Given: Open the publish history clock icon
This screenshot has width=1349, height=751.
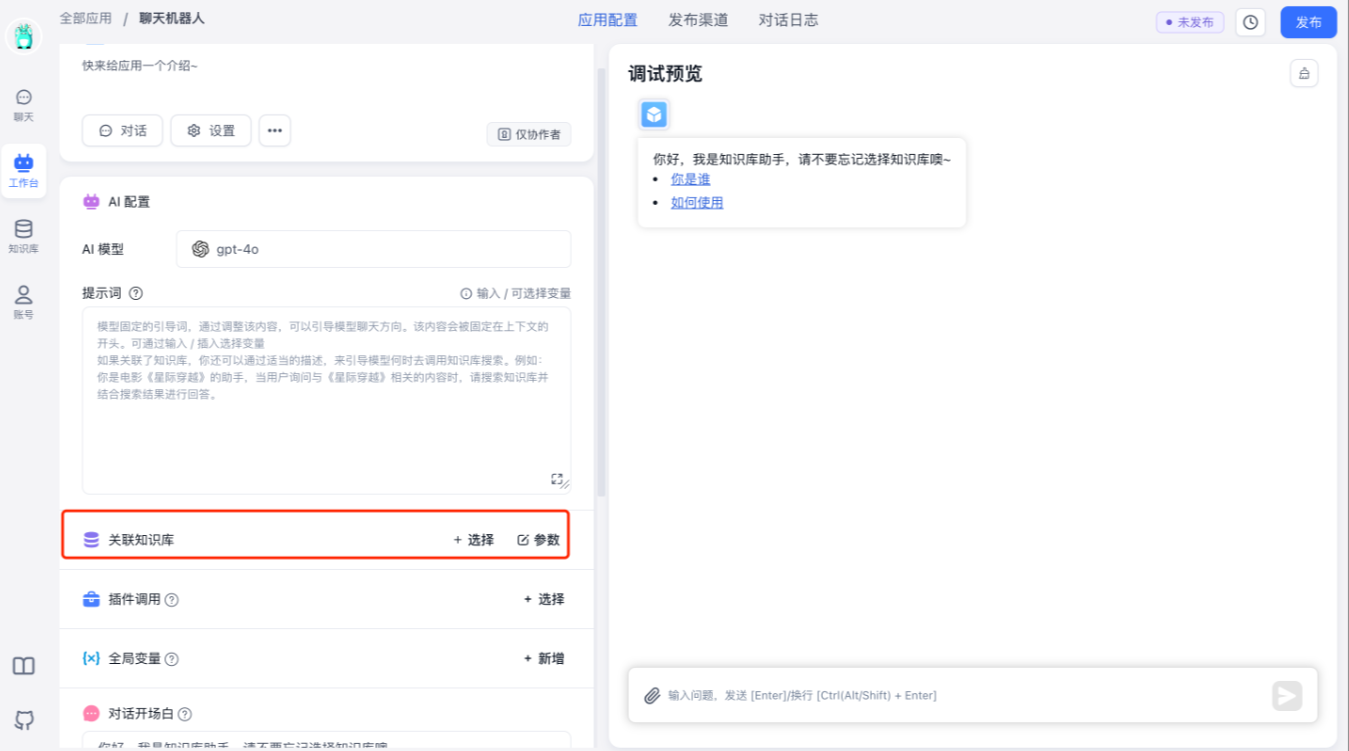Looking at the screenshot, I should pos(1250,22).
